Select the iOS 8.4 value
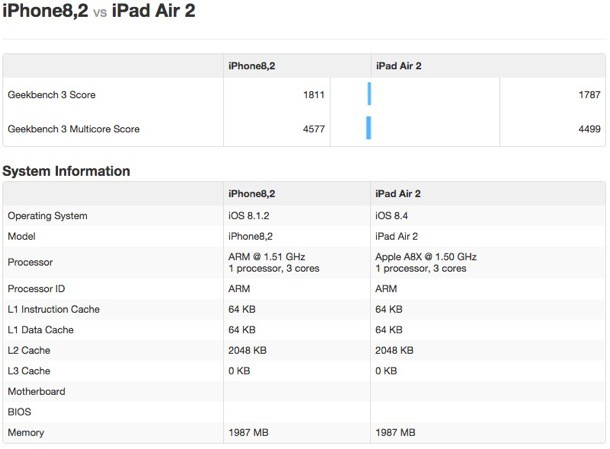This screenshot has width=610, height=449. (x=391, y=216)
